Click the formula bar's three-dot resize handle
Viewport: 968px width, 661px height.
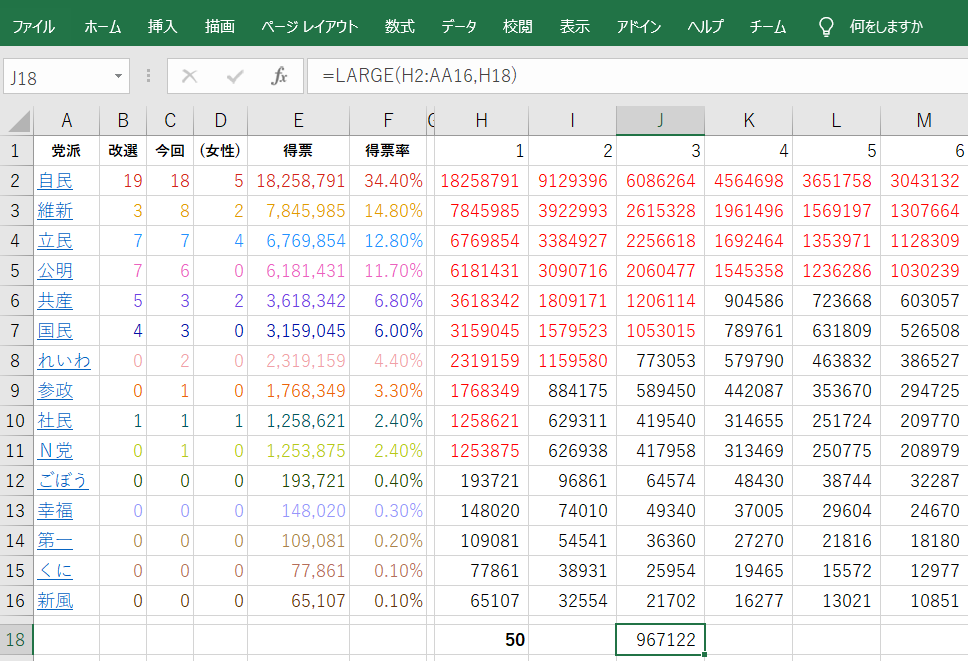point(149,77)
